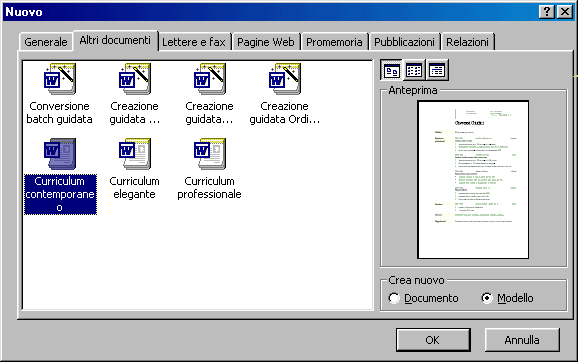Screen dimensions: 578x362
Task: Open the Altri documenti tab
Action: 115,40
